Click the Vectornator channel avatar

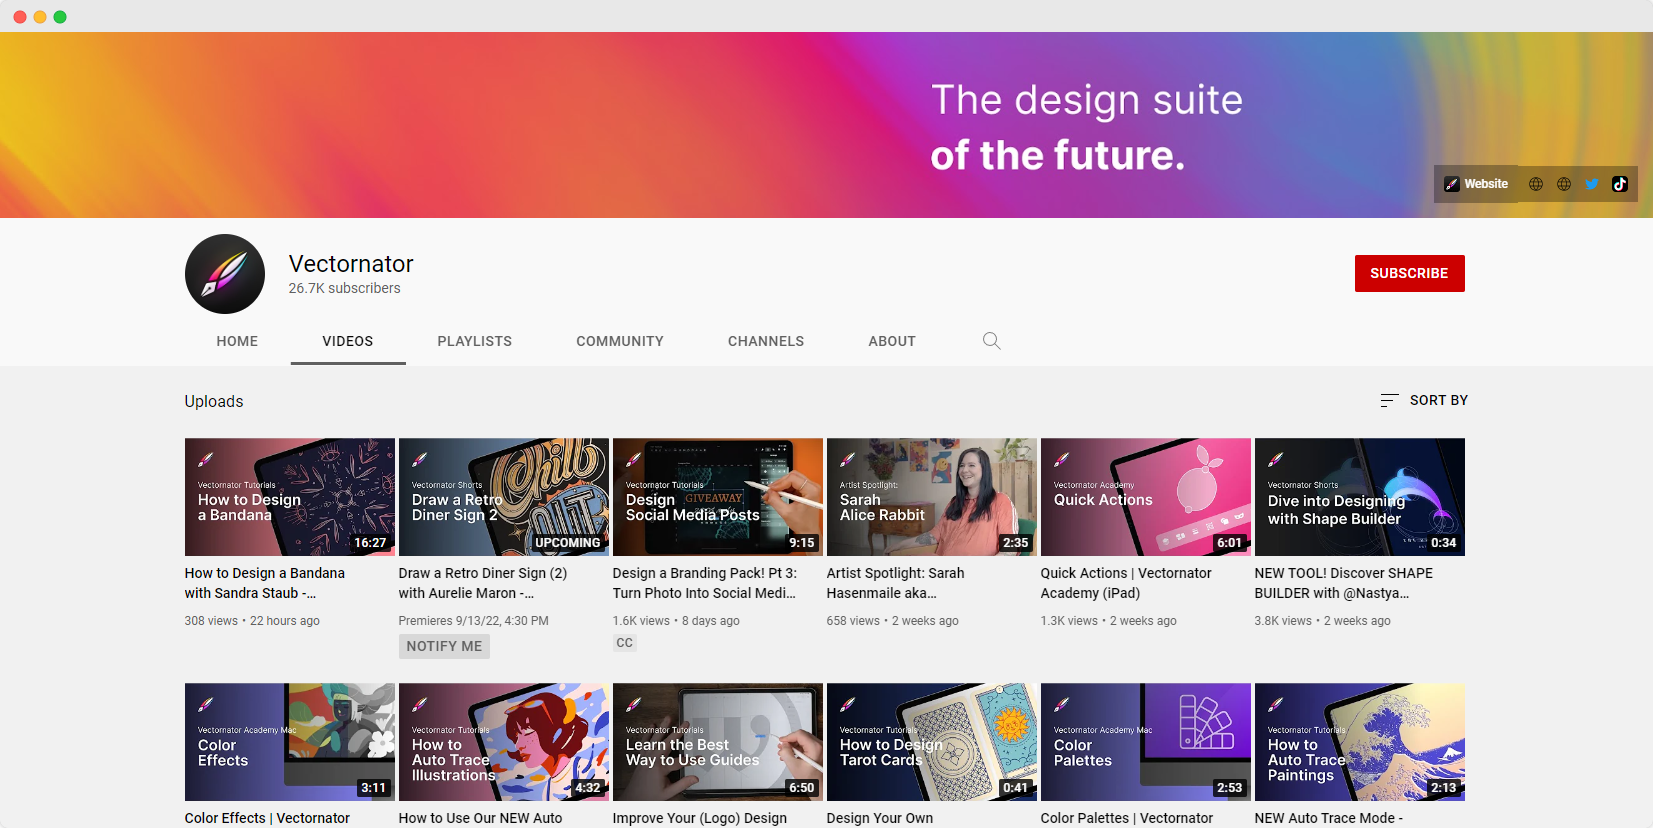tap(225, 274)
